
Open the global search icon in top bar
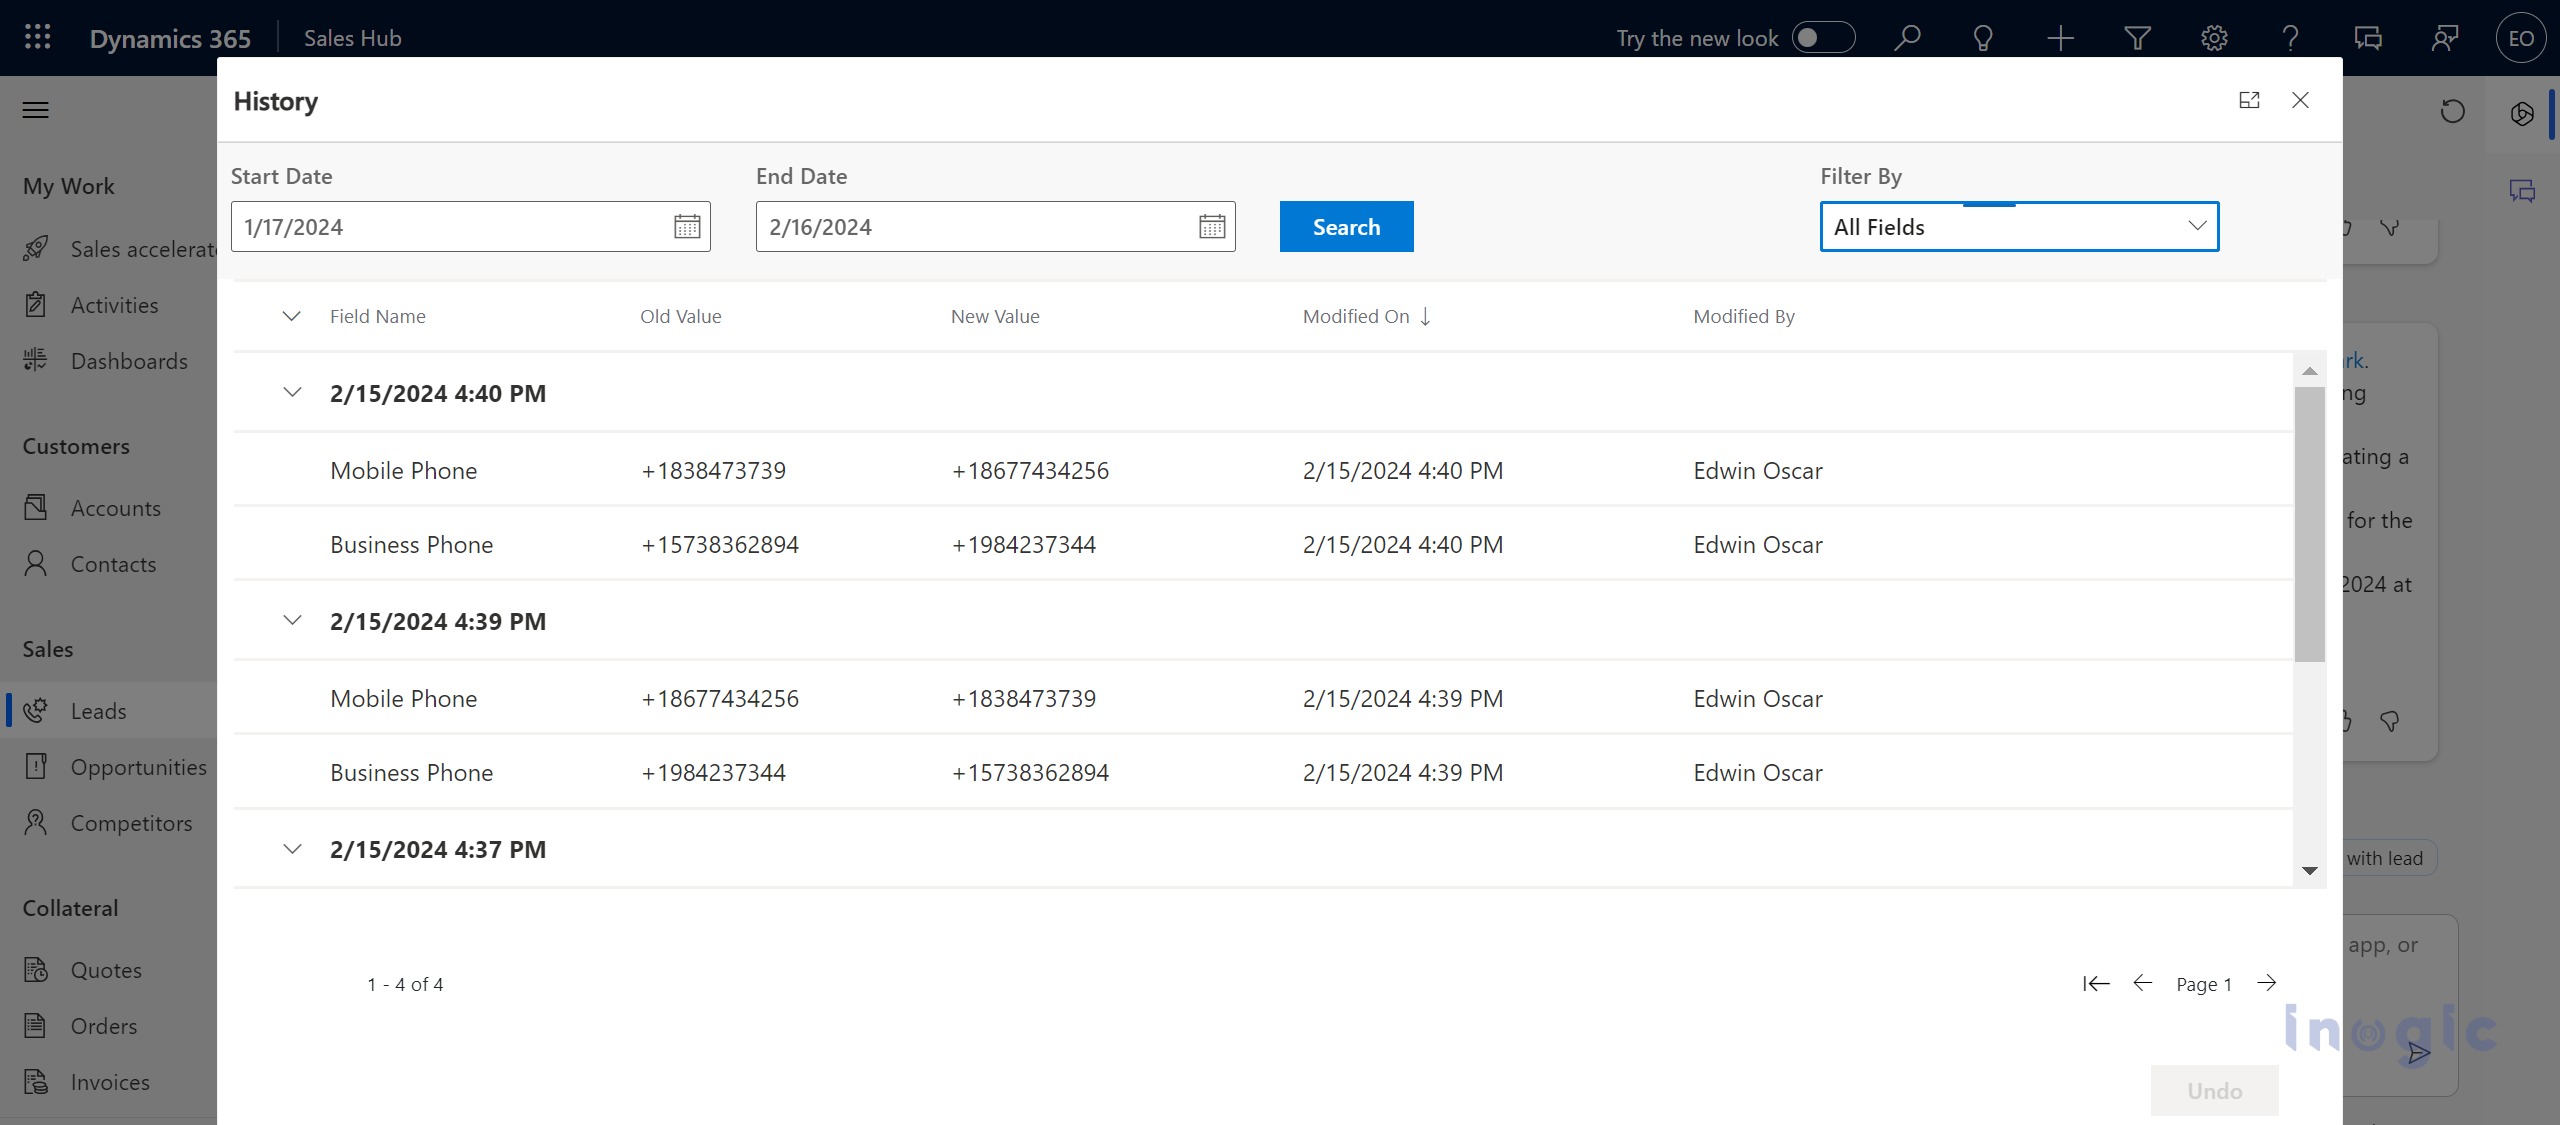click(x=1907, y=36)
